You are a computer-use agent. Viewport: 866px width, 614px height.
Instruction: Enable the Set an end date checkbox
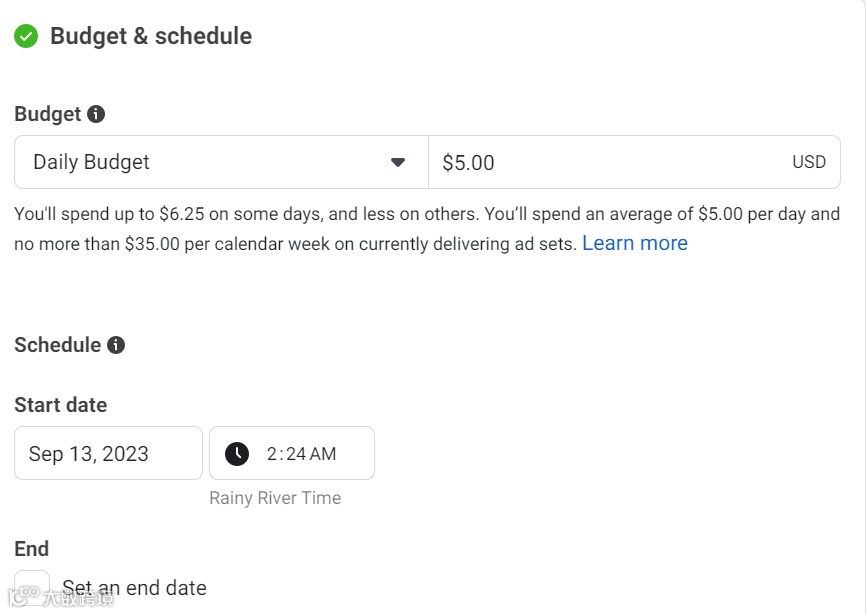32,587
